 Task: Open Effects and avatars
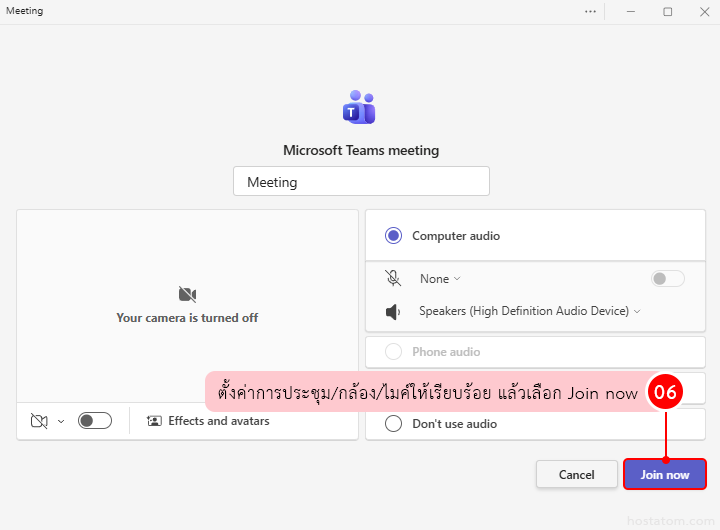tap(208, 421)
